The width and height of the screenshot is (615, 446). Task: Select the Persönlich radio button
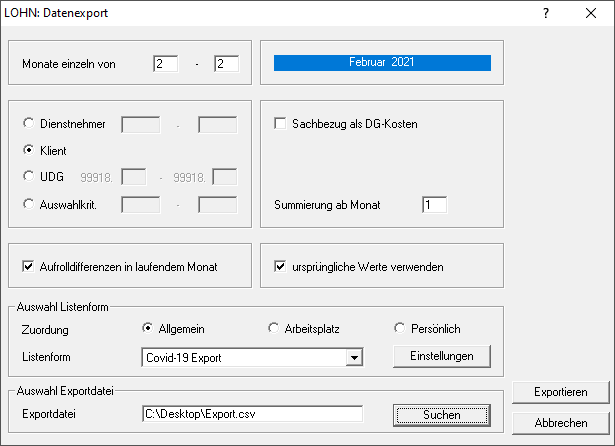click(x=400, y=328)
